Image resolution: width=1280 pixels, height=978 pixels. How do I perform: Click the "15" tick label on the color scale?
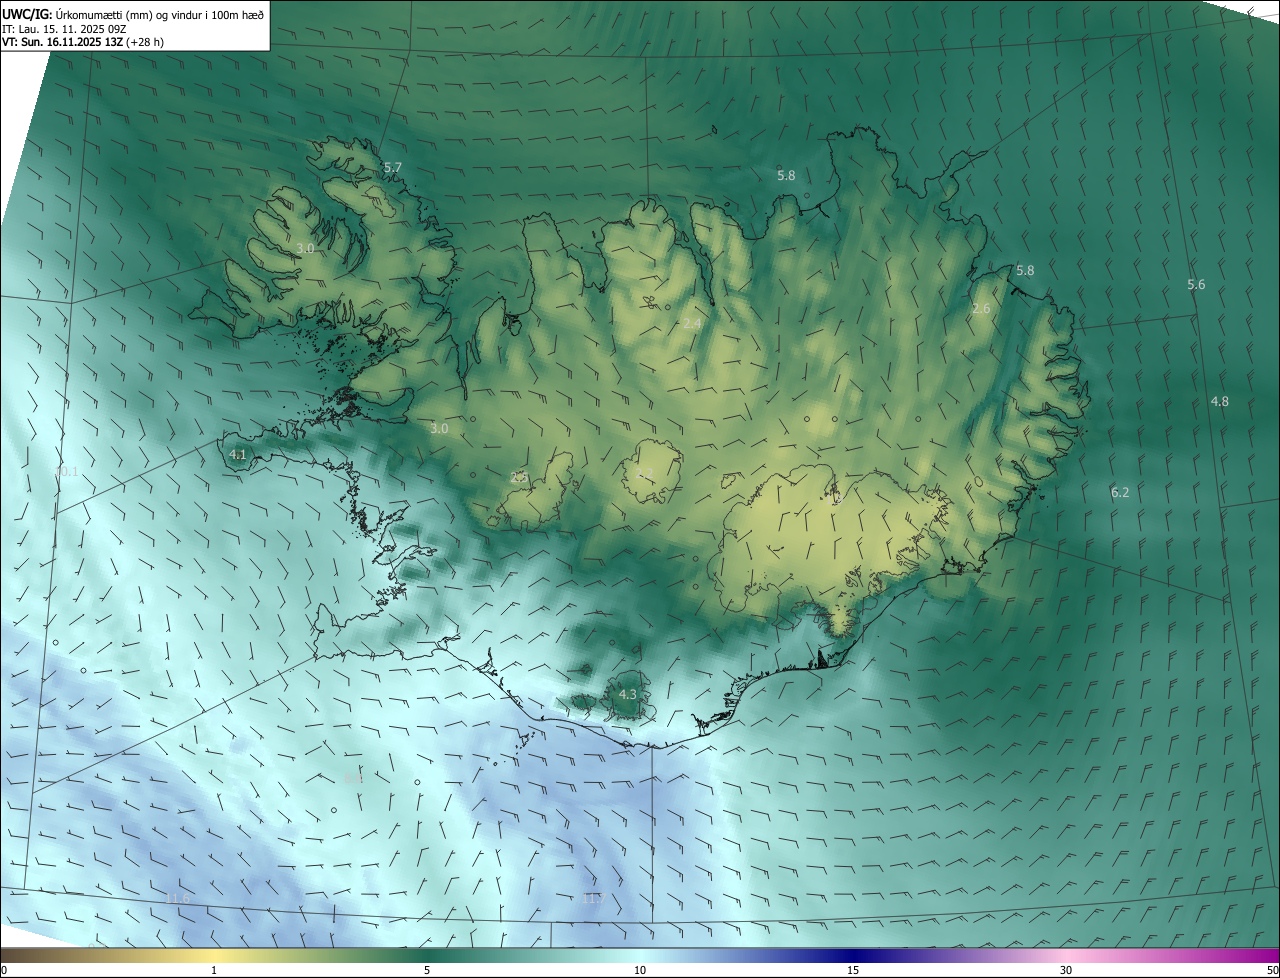pos(853,970)
